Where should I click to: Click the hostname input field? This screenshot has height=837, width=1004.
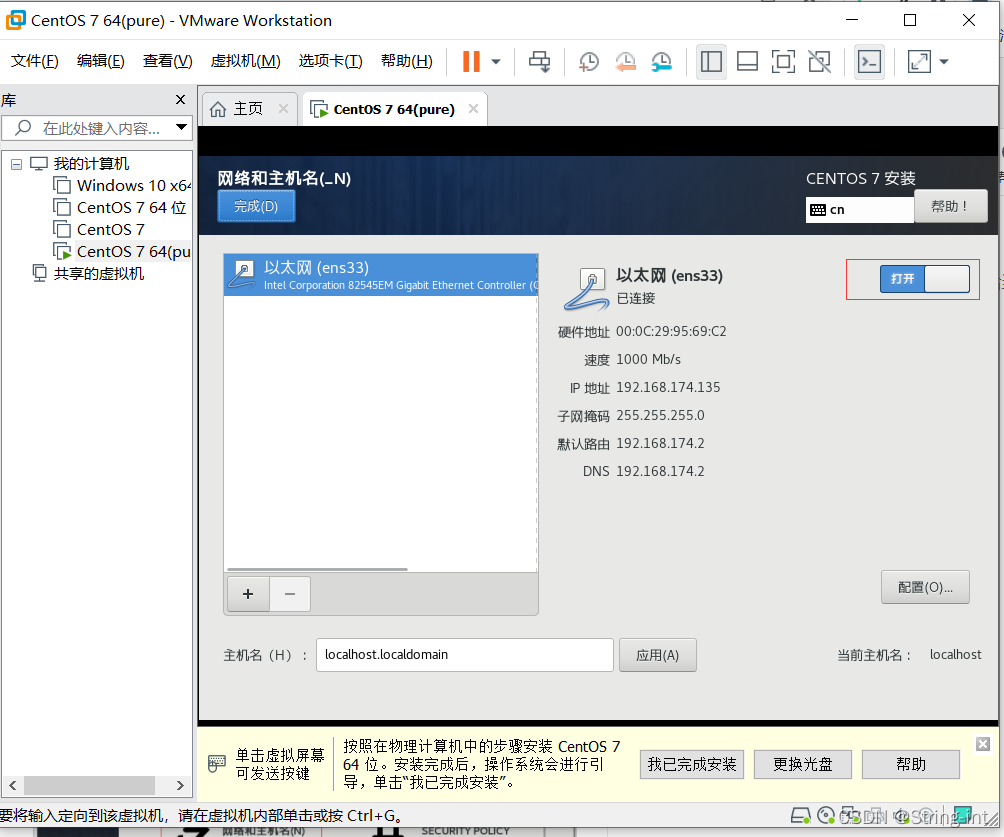tap(464, 655)
